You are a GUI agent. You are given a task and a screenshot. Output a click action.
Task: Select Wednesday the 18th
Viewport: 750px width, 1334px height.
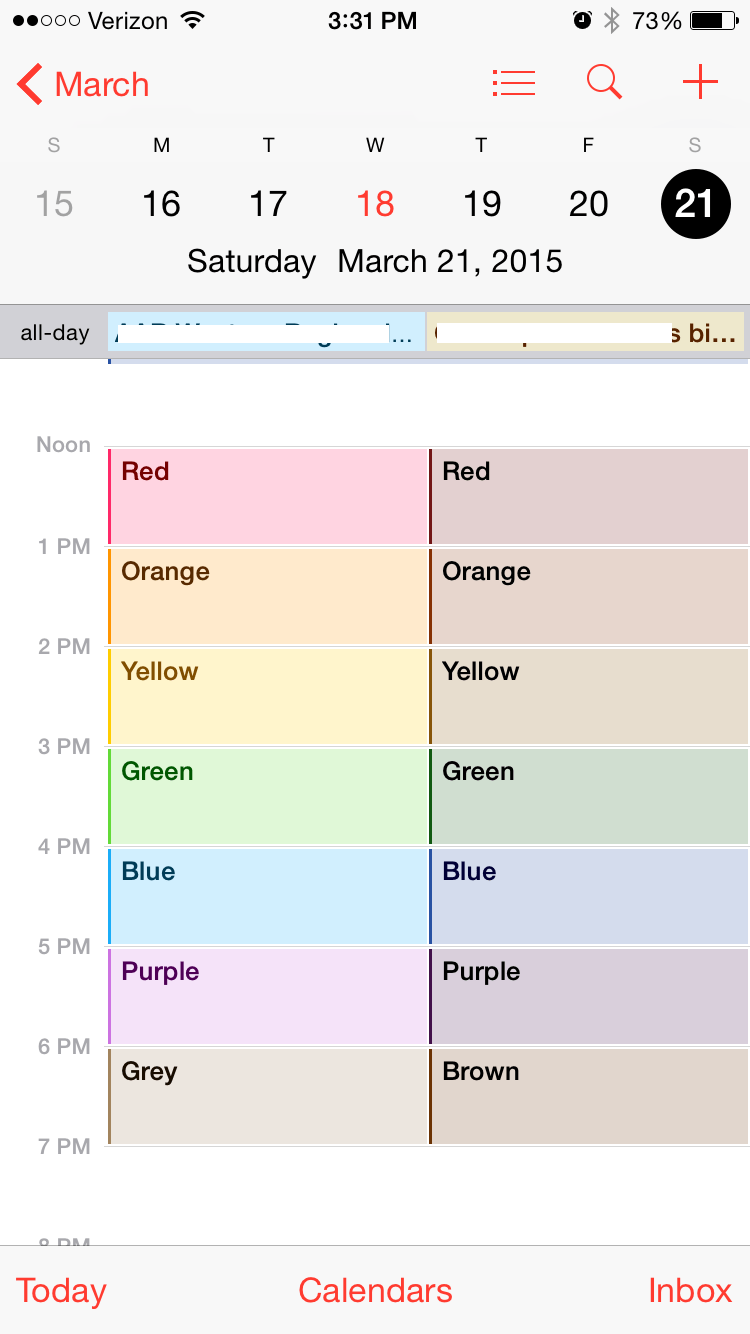(x=375, y=204)
